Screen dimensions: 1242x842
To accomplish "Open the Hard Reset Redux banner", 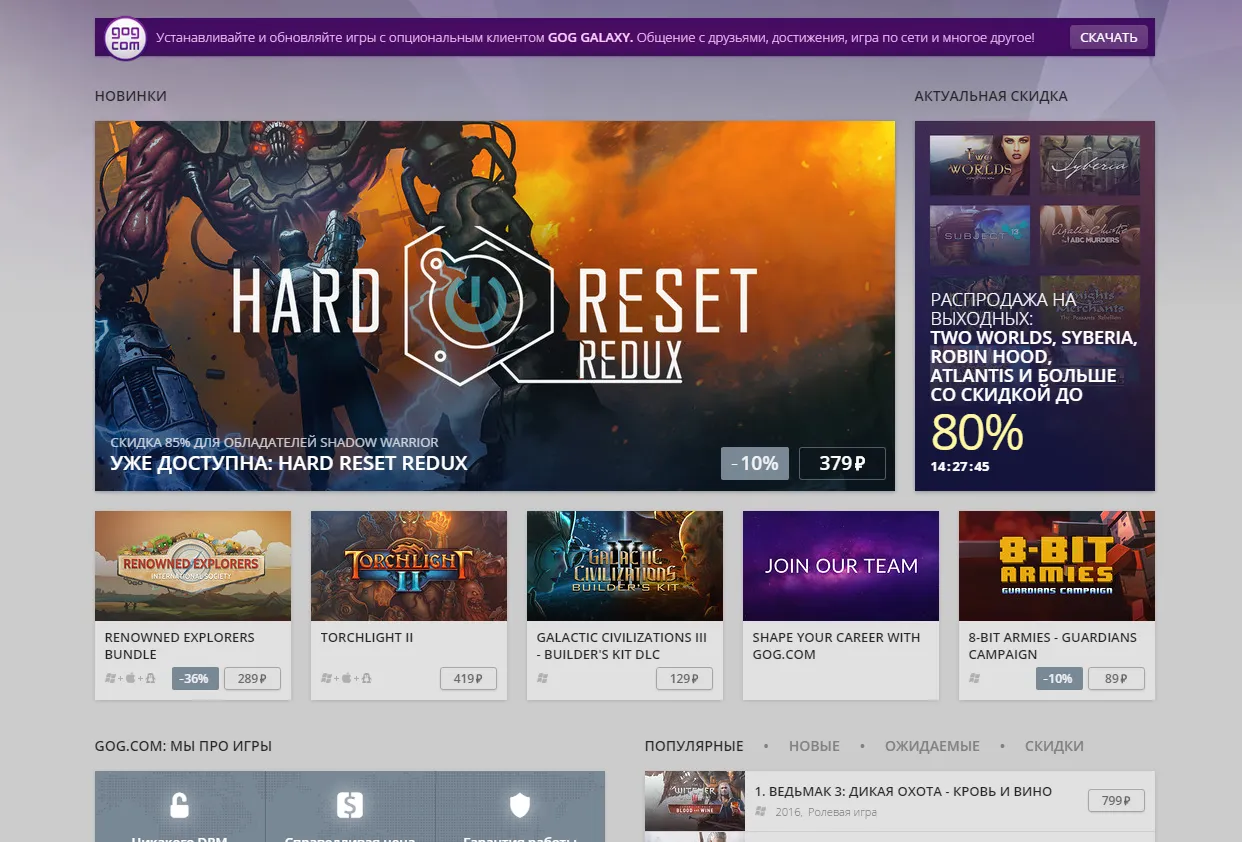I will (x=495, y=306).
